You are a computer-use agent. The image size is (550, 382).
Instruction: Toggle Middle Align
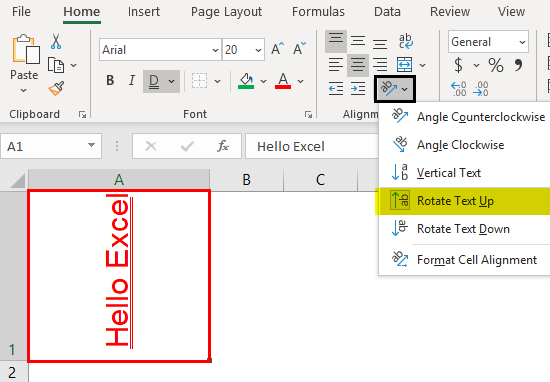pyautogui.click(x=358, y=41)
